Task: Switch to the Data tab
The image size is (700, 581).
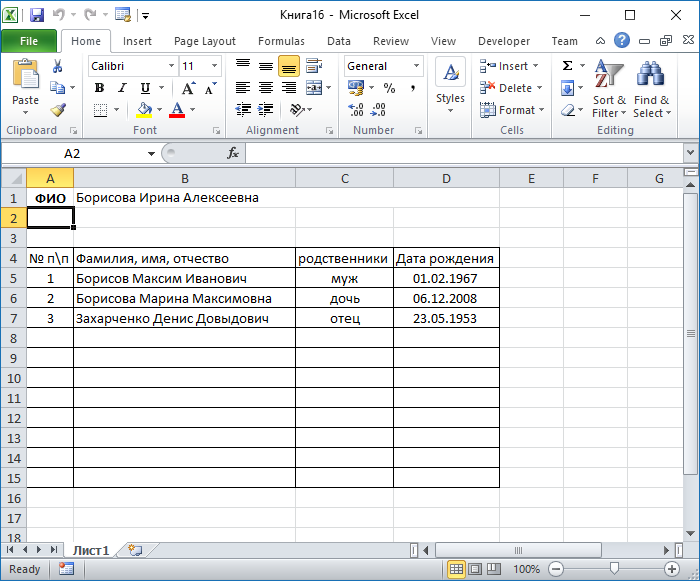Action: 339,41
